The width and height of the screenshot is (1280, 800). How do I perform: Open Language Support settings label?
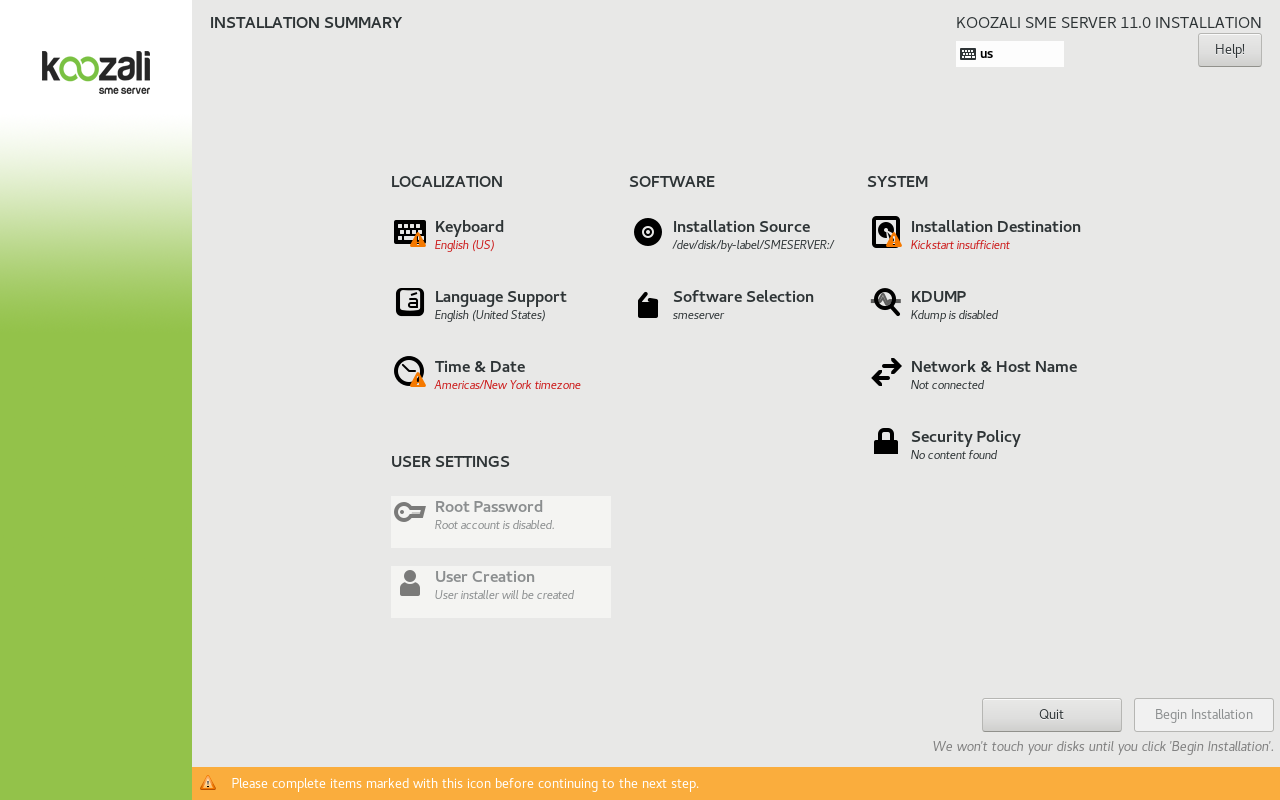click(x=501, y=297)
